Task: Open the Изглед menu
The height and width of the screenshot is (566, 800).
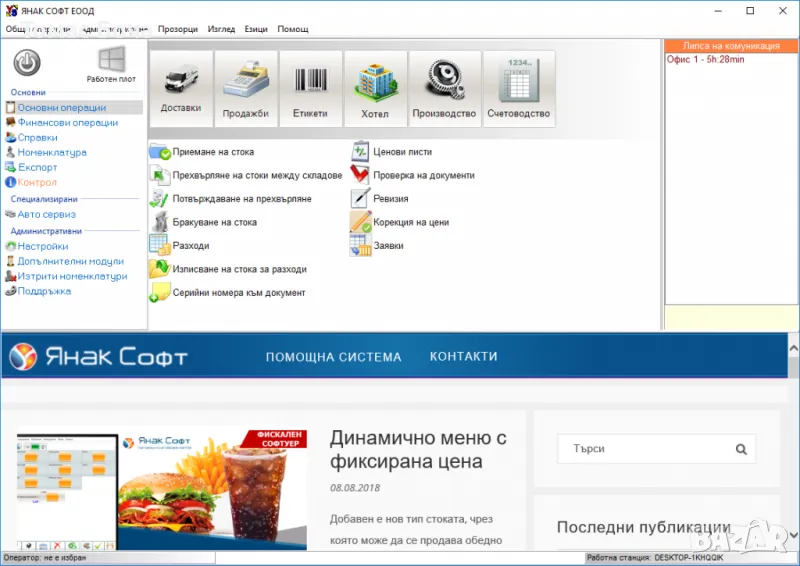Action: (x=221, y=29)
